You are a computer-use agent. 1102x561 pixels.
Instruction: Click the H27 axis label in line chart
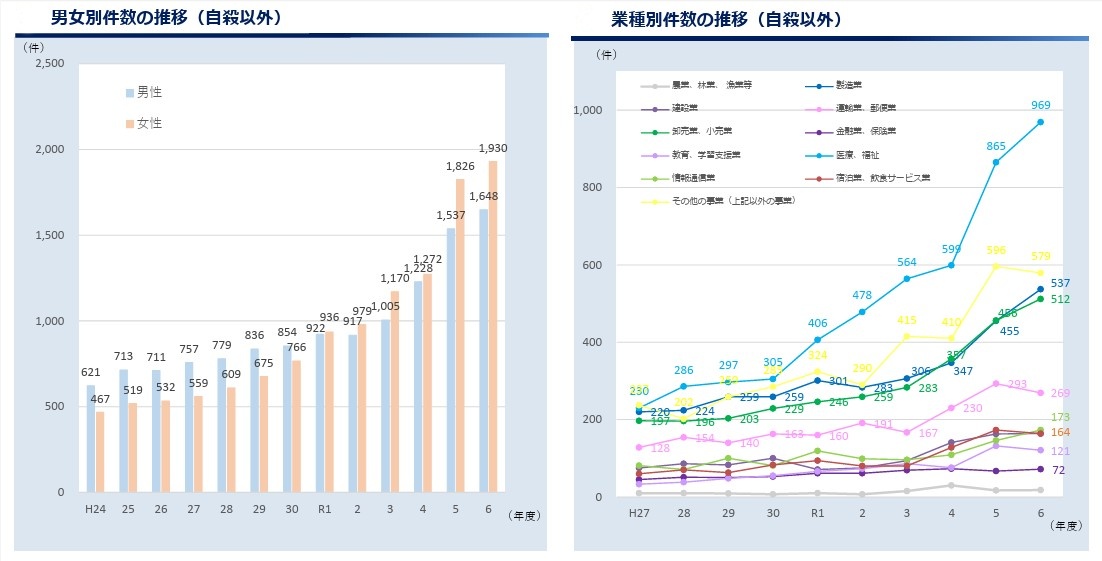(639, 514)
